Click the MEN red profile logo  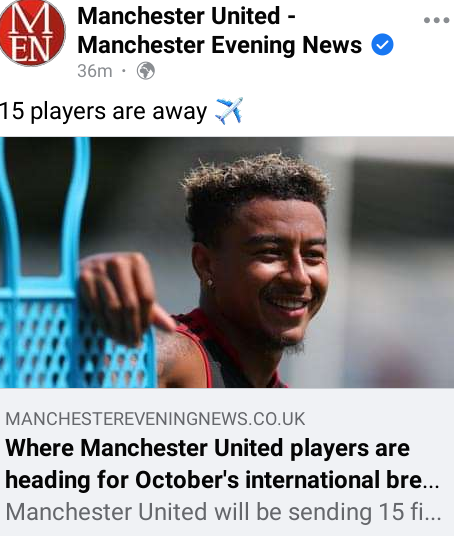point(32,33)
